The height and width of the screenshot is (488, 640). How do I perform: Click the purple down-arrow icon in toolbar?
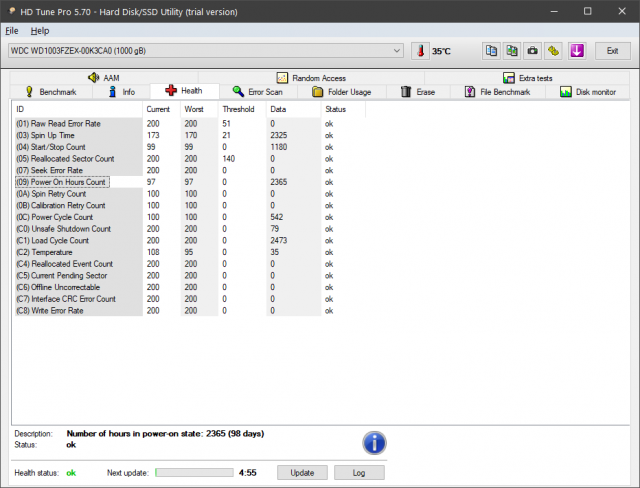point(577,50)
